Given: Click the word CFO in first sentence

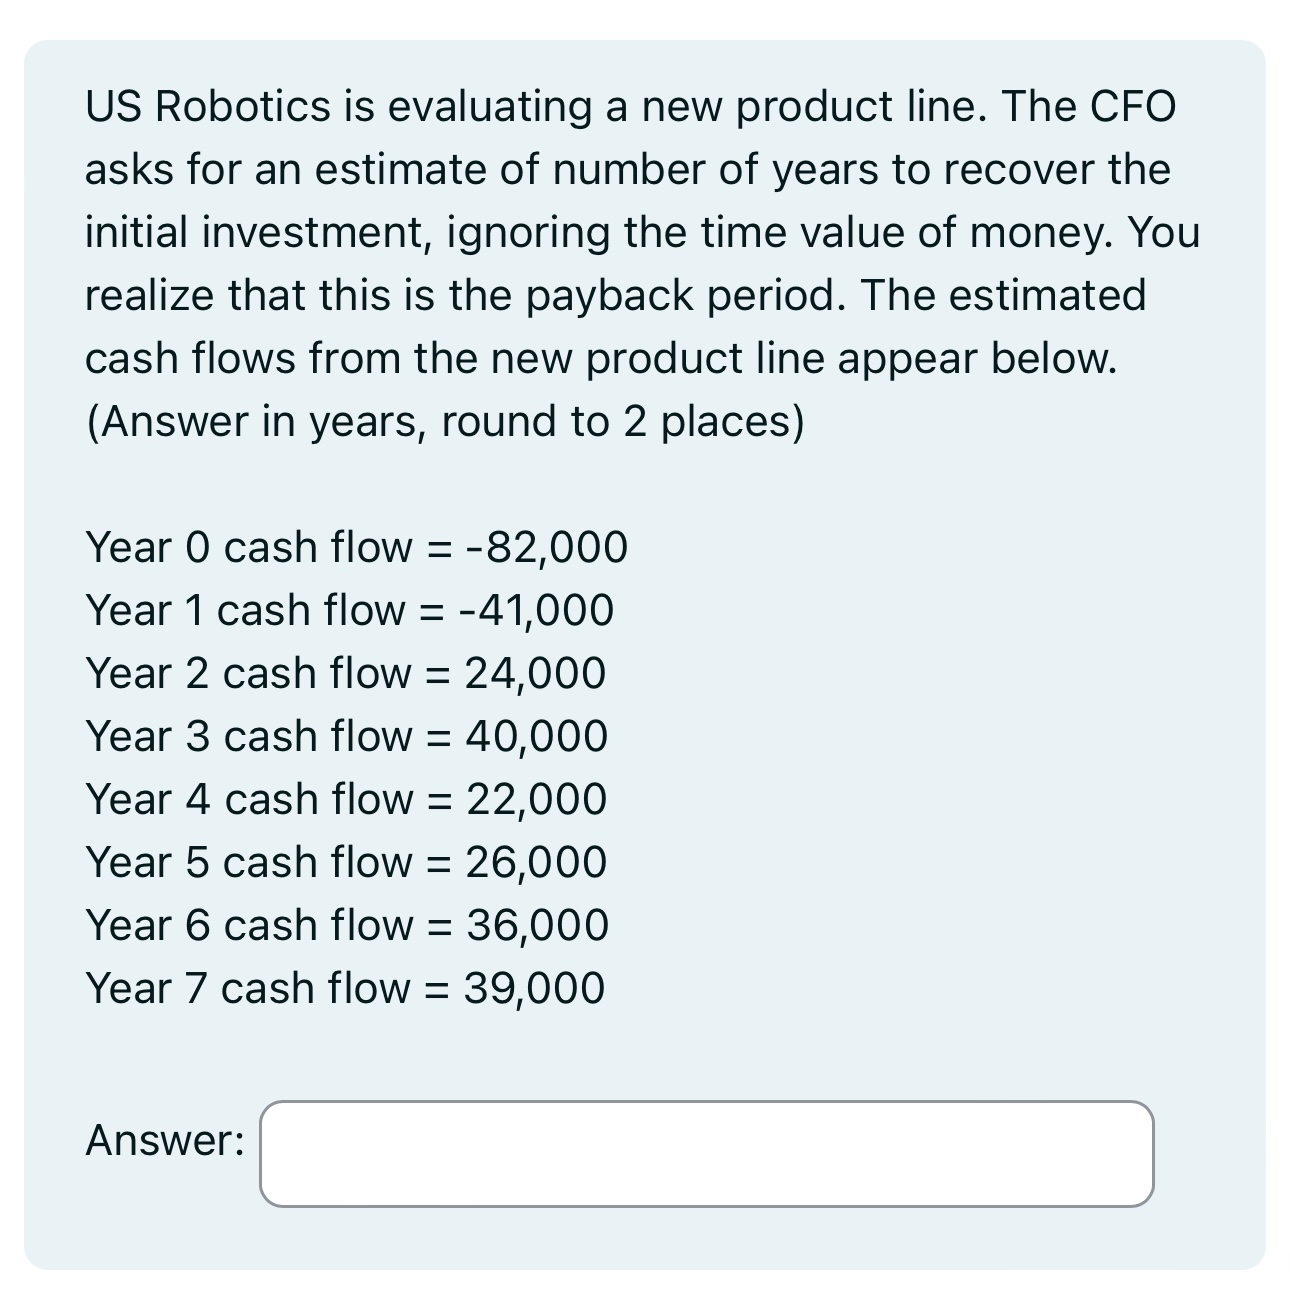Looking at the screenshot, I should click(x=1130, y=106).
